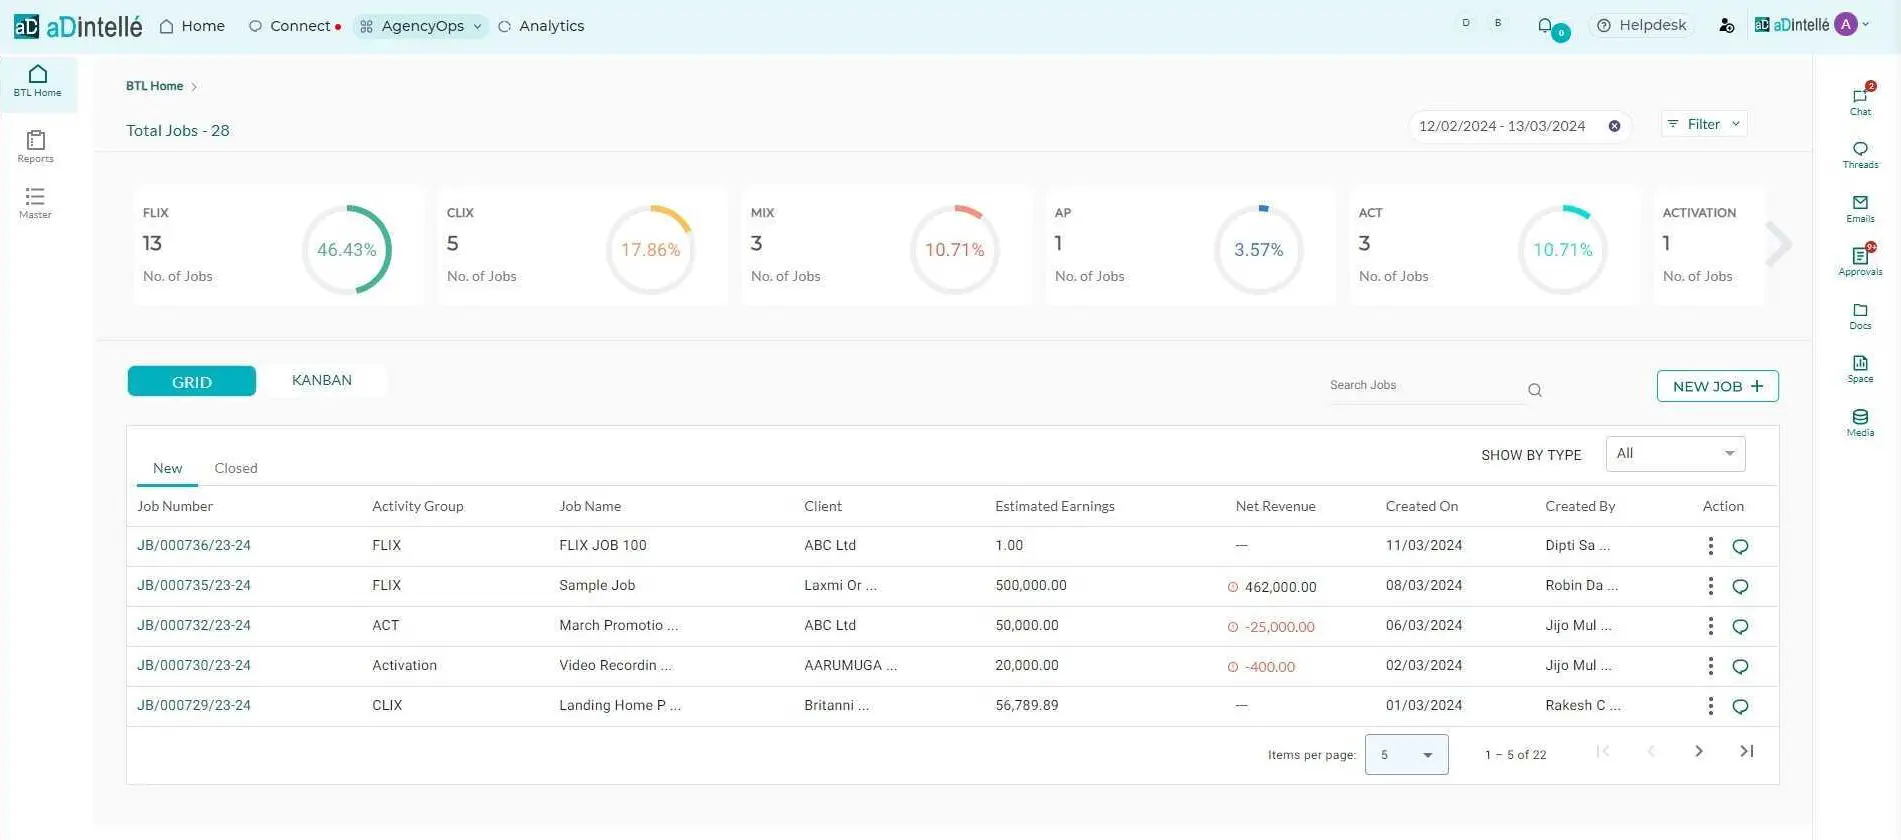Open Chat panel on right sidebar

pos(1860,101)
